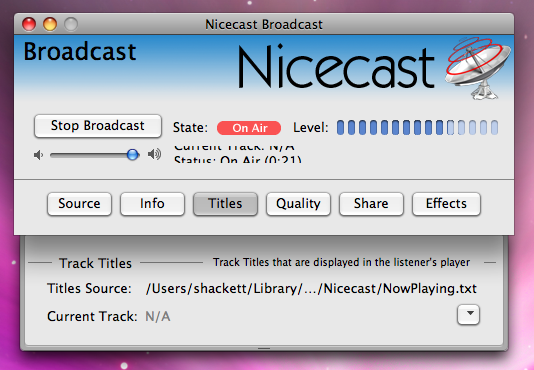Click the Status On Air (0:21) text
The height and width of the screenshot is (370, 534).
pyautogui.click(x=238, y=159)
